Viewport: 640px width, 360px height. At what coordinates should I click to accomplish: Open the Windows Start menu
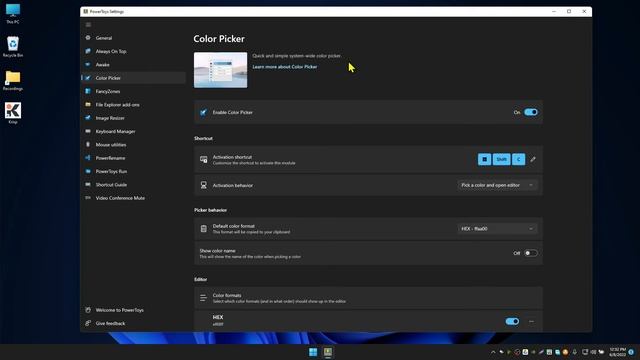(313, 352)
